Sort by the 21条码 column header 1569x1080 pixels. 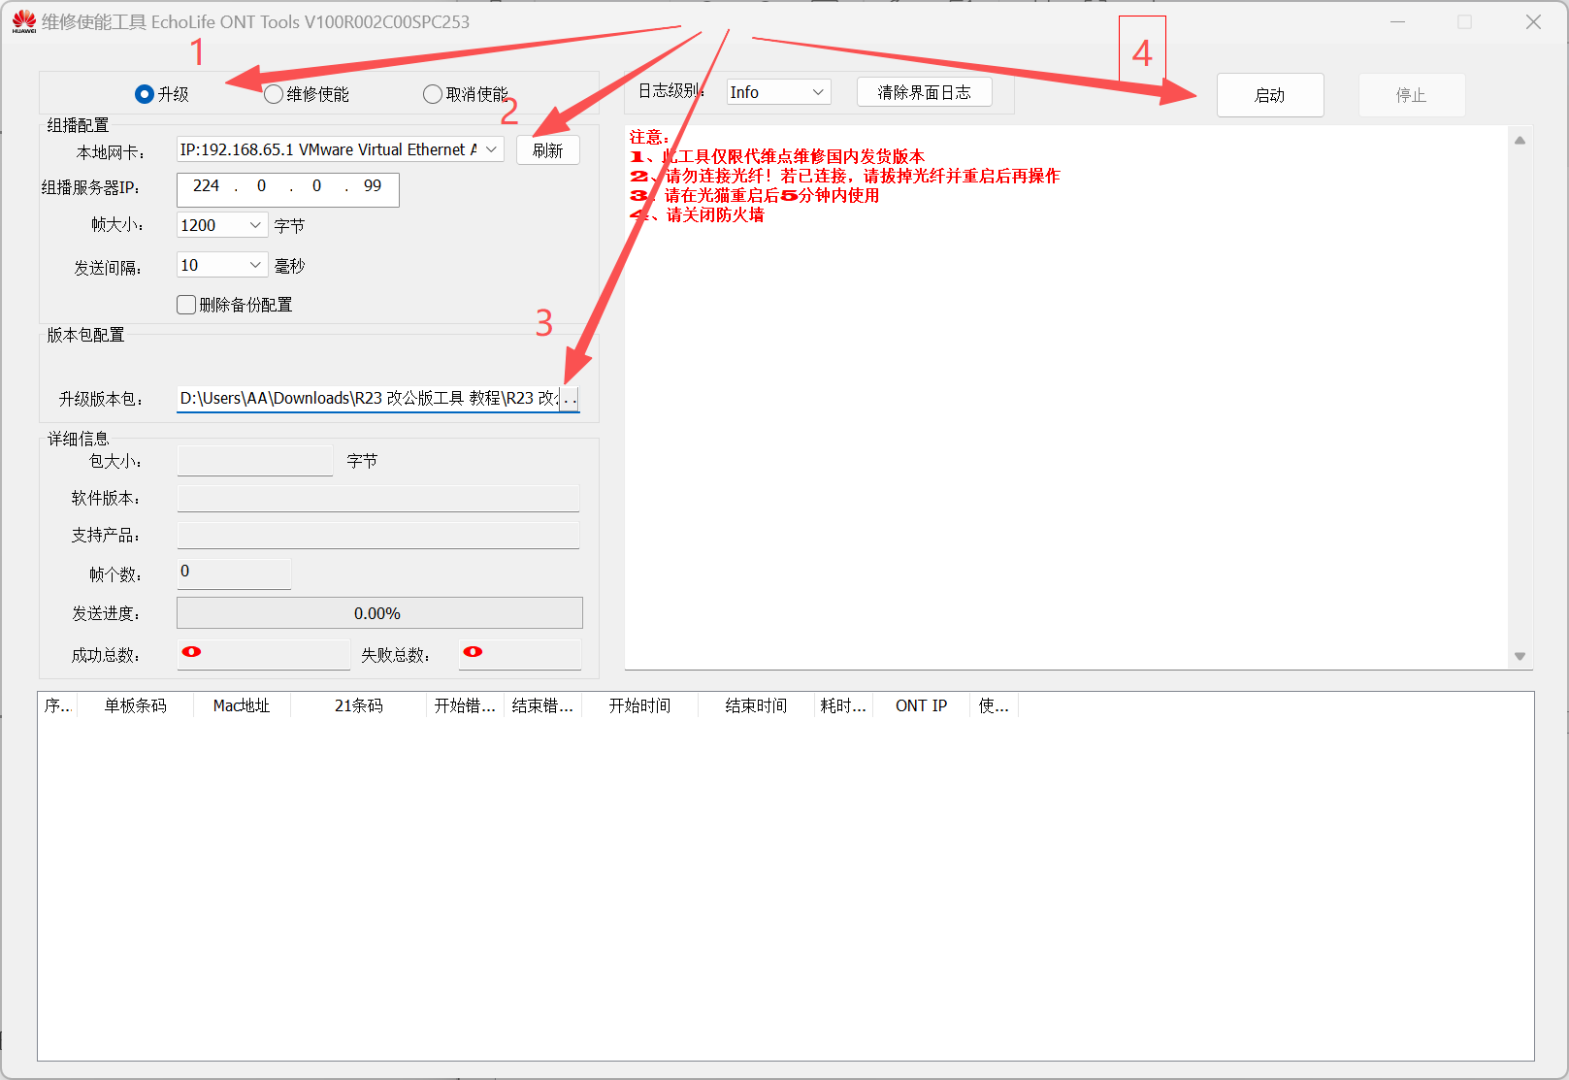click(x=358, y=706)
